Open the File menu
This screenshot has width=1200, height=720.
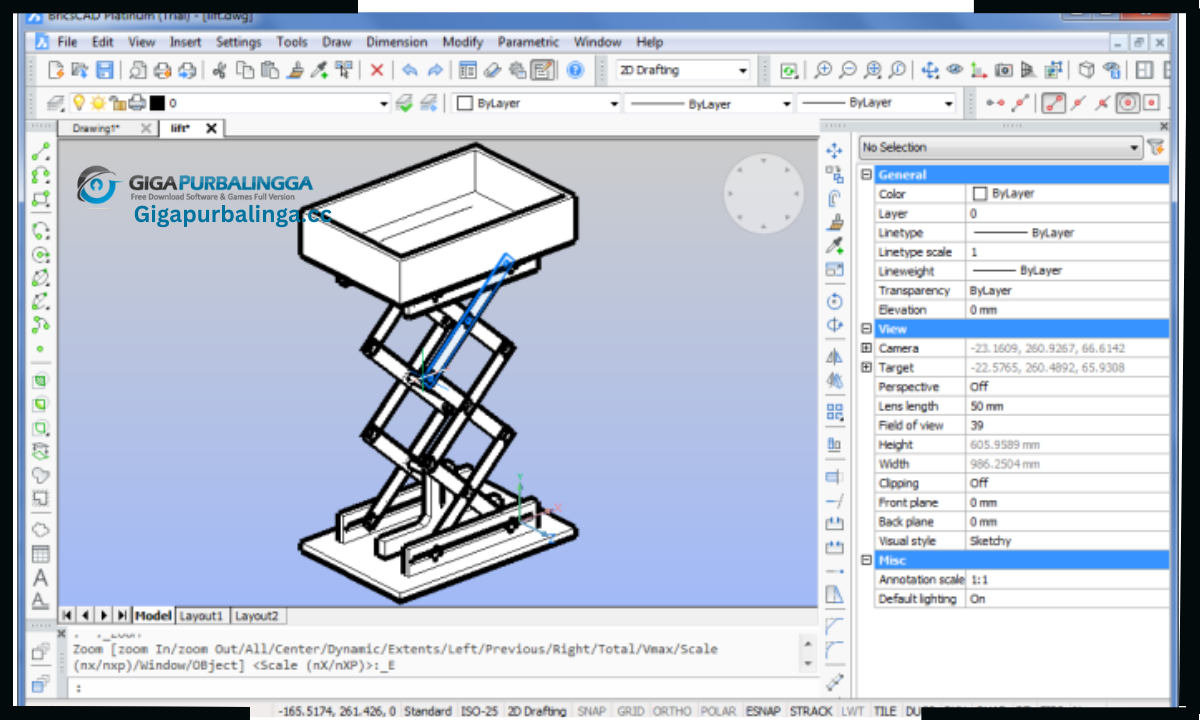click(x=67, y=42)
